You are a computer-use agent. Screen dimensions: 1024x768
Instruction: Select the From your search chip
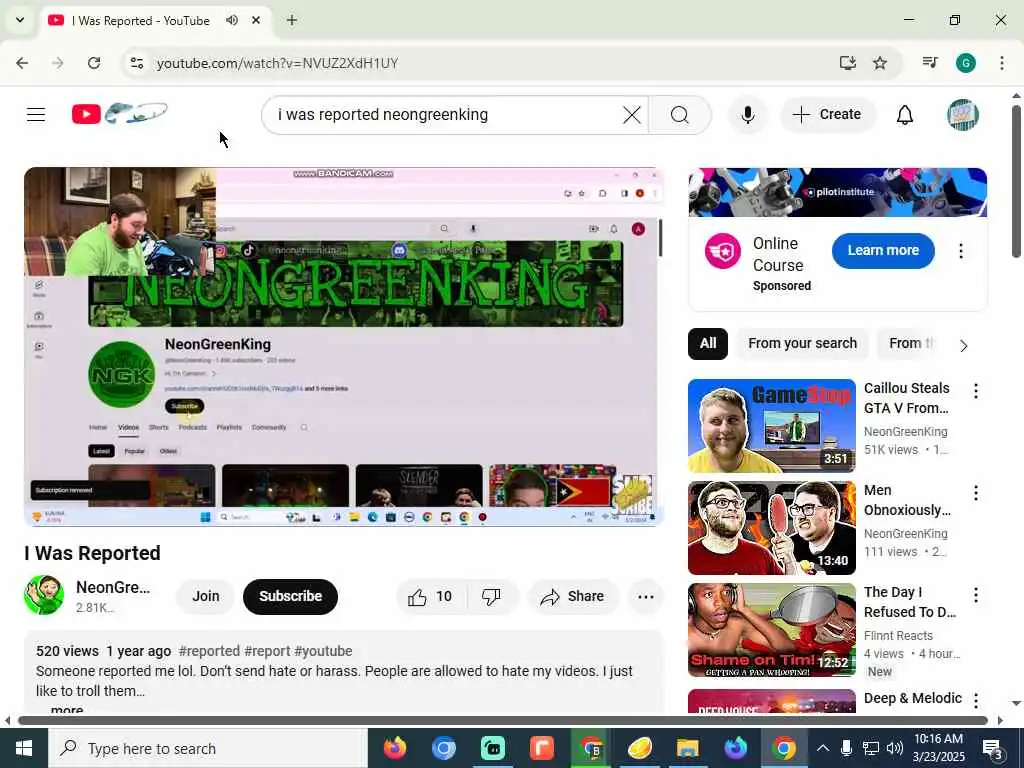click(x=802, y=344)
